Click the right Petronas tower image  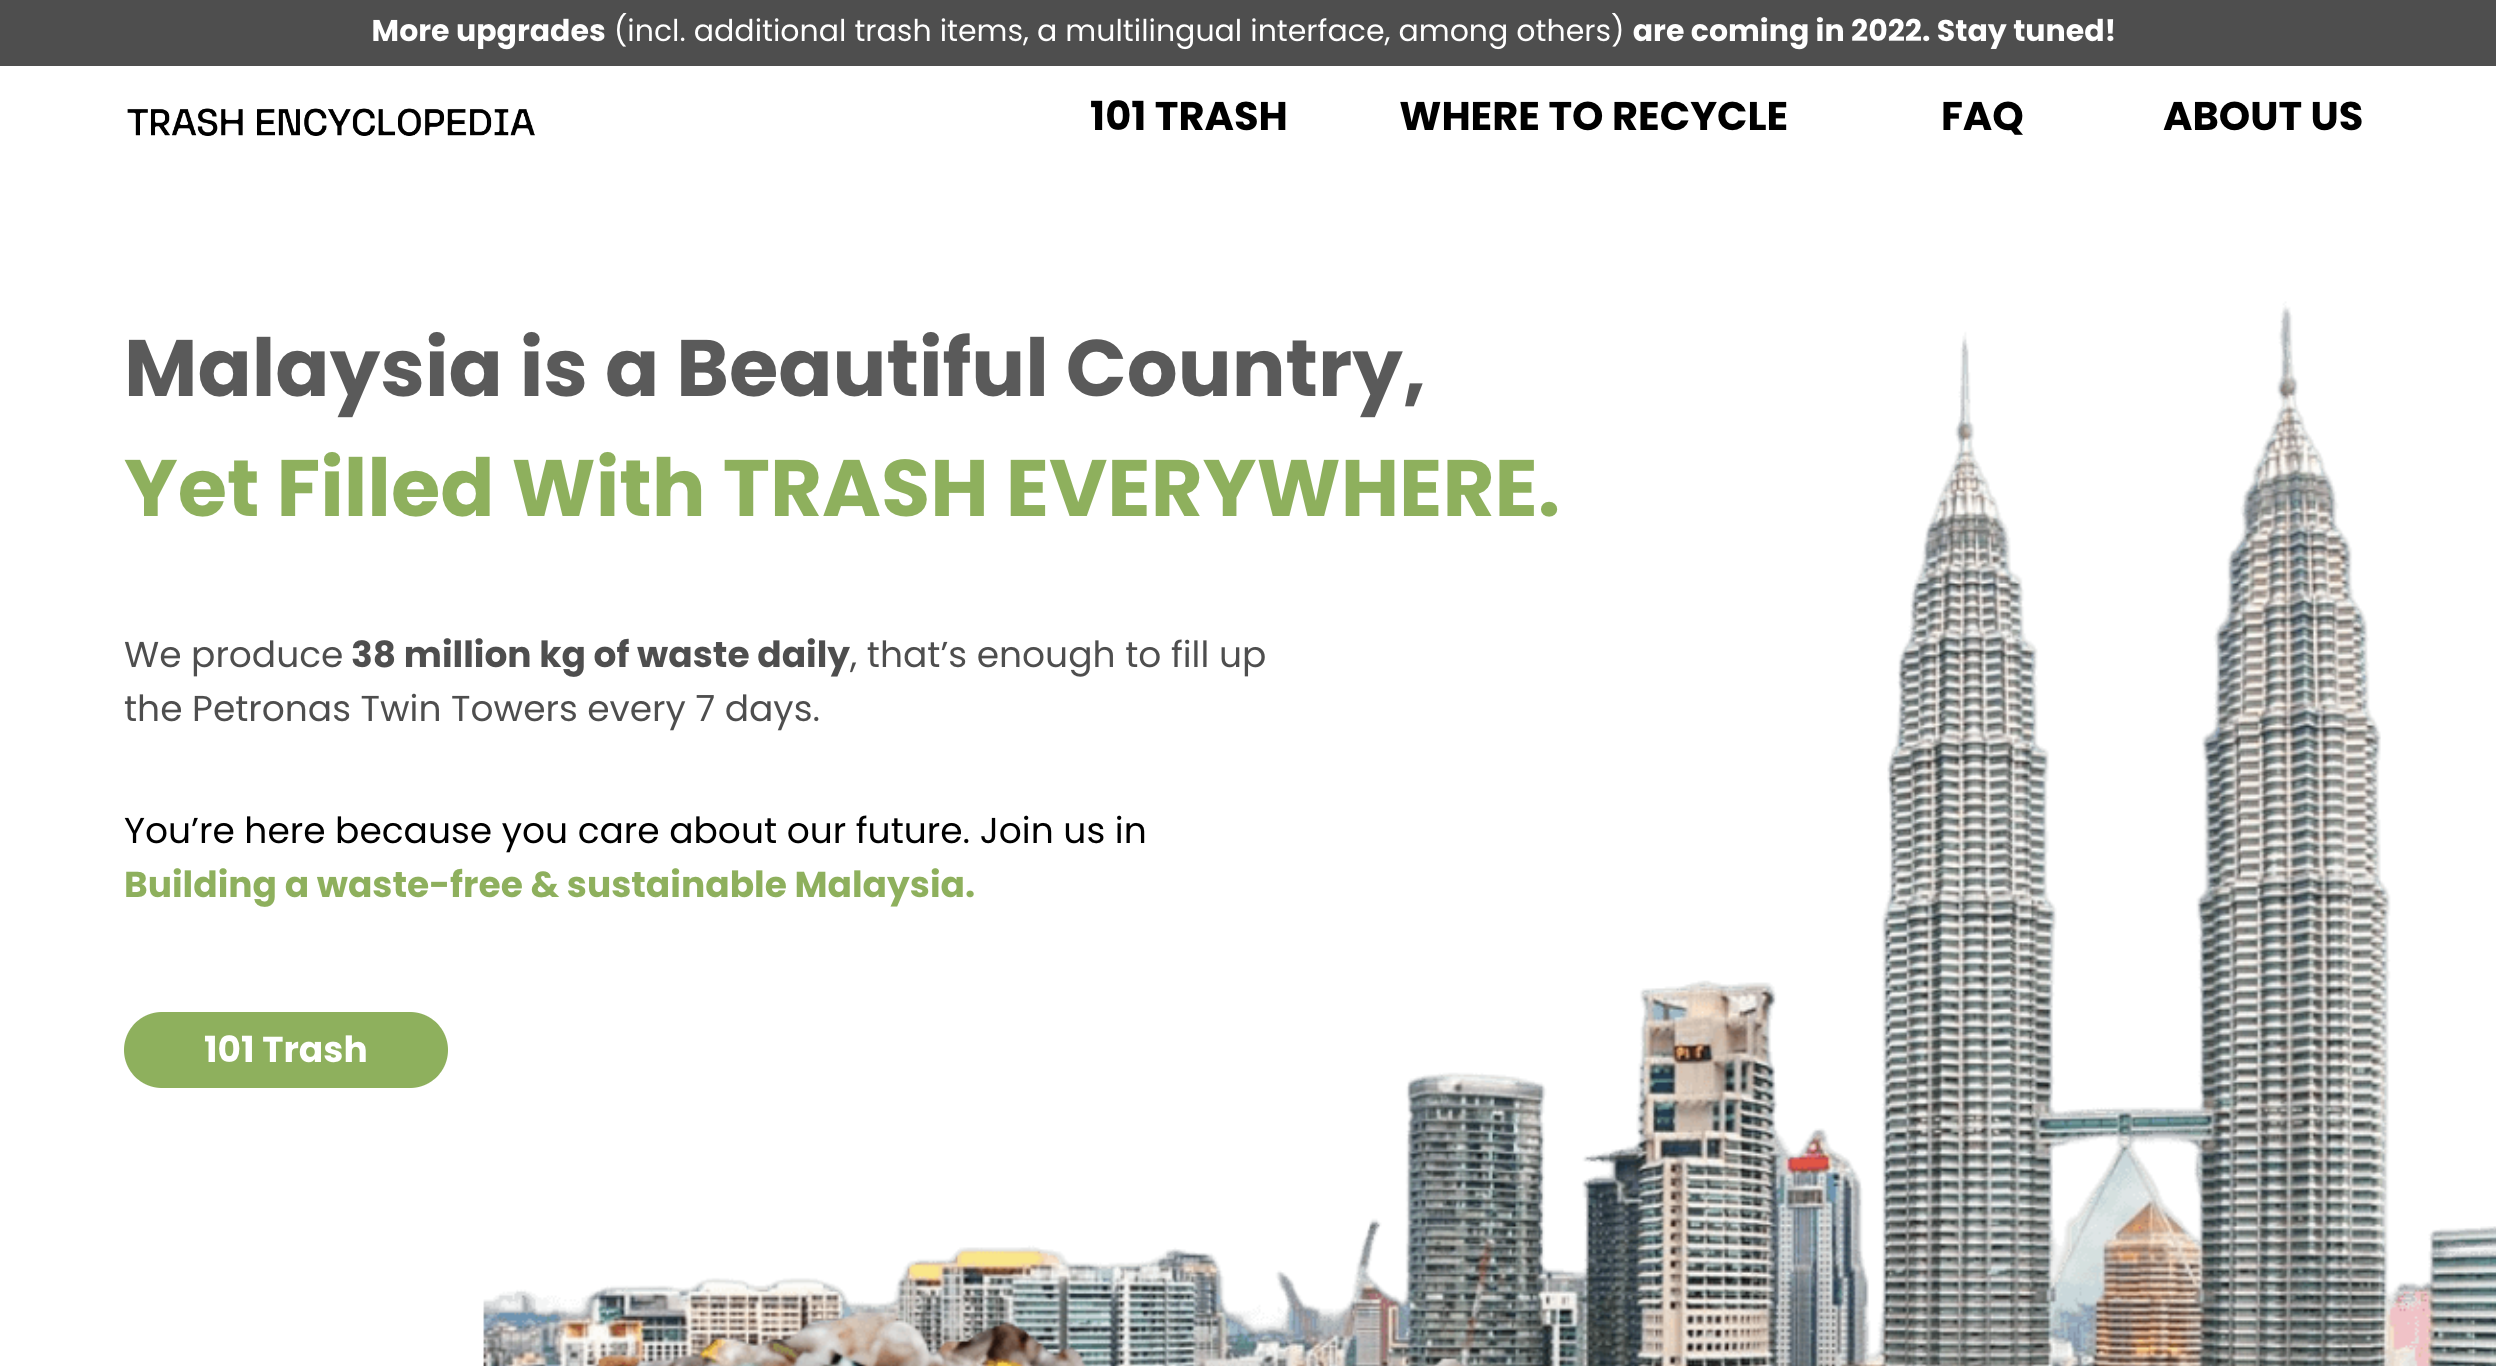pyautogui.click(x=2290, y=840)
